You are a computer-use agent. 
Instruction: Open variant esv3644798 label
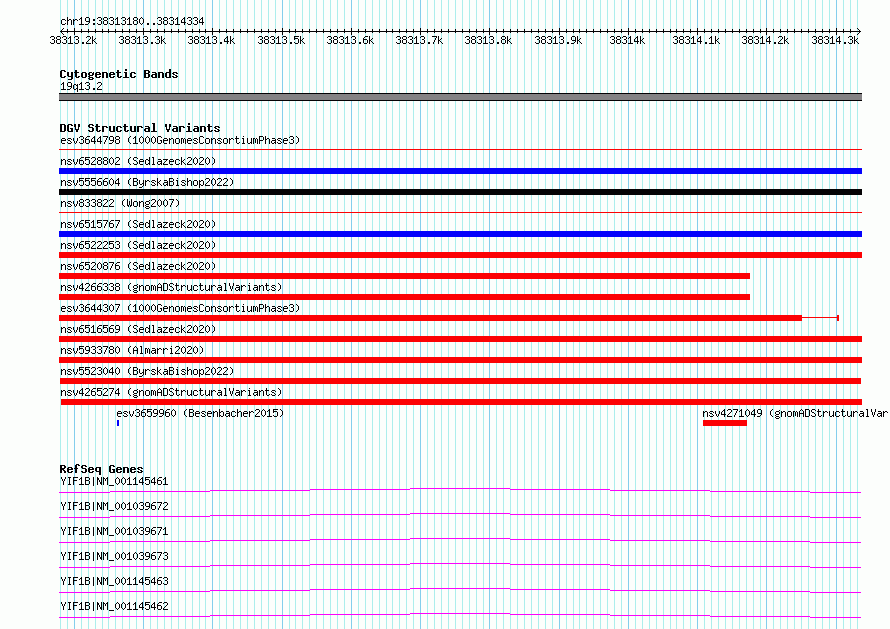tap(180, 140)
